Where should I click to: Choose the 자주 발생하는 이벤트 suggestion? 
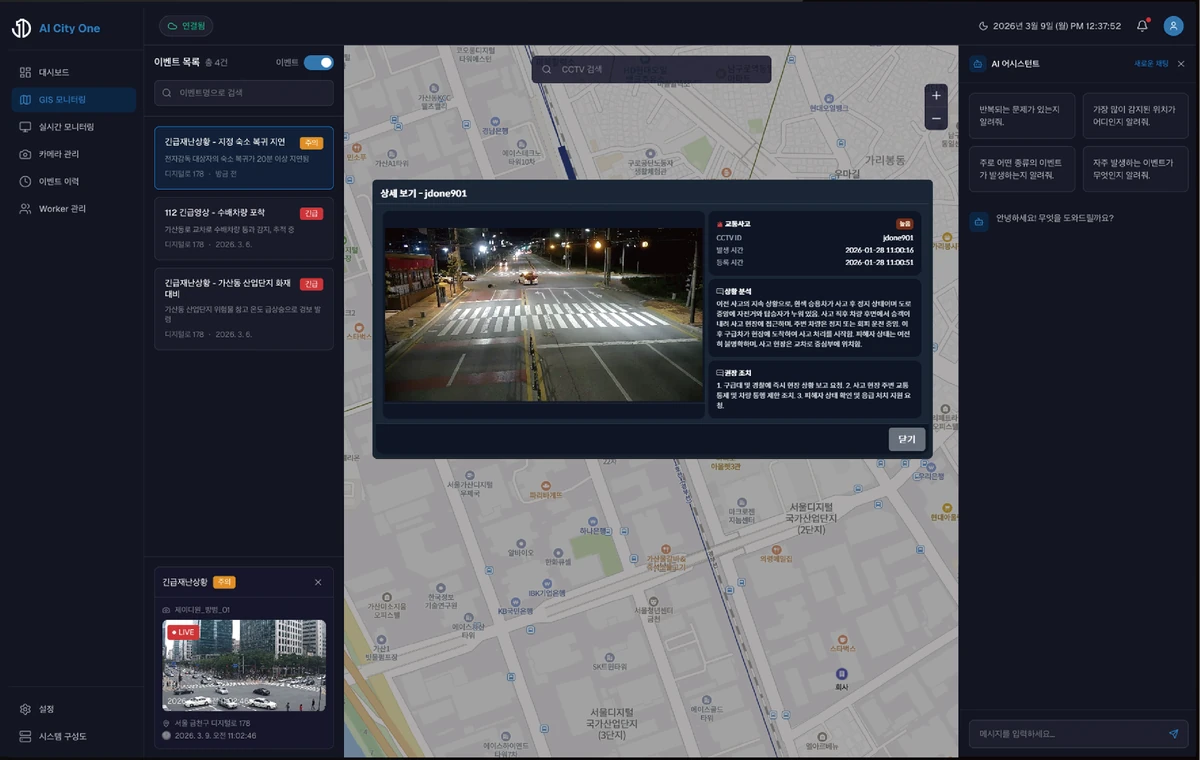pos(1135,169)
